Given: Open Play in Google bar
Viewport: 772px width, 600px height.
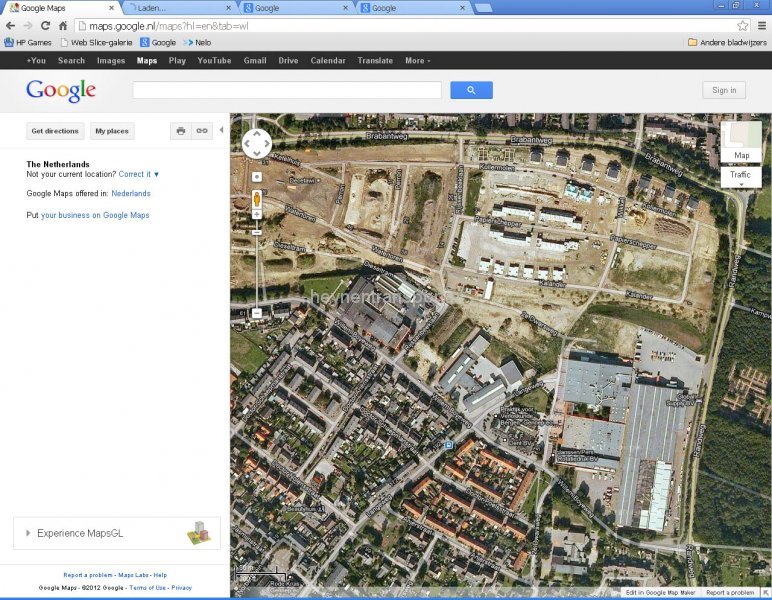Looking at the screenshot, I should pyautogui.click(x=177, y=61).
